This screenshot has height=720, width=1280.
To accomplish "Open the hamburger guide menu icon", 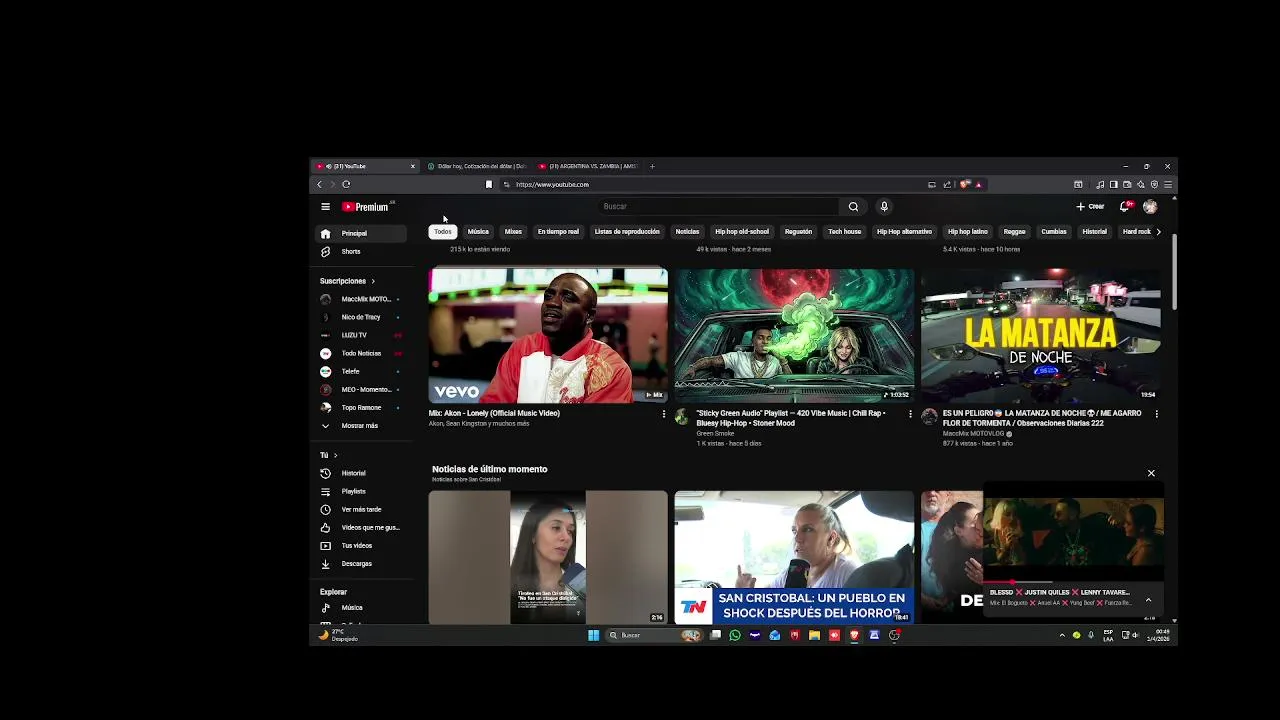I will point(325,207).
